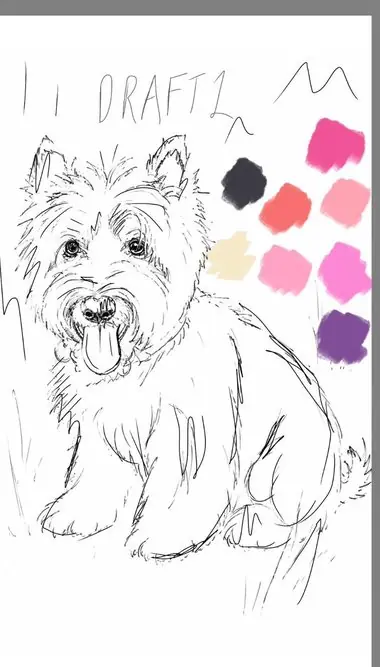Screen dimensions: 380x667
Task: Pick the purple color swatch
Action: (343, 337)
